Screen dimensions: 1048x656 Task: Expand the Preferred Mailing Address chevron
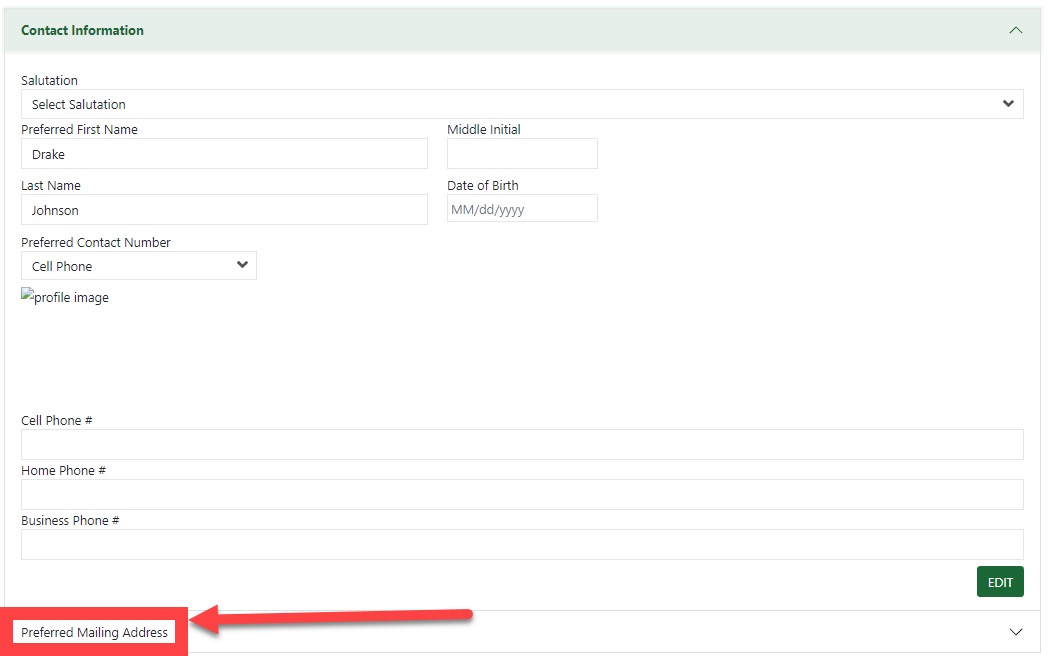pos(1015,632)
